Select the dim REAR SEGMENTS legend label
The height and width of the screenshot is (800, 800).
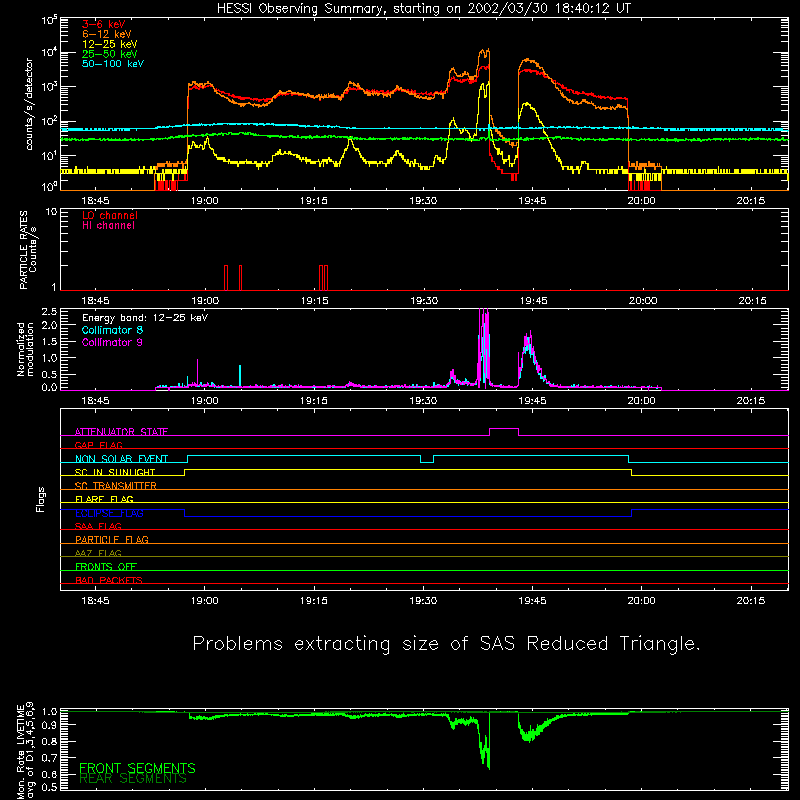coord(133,779)
